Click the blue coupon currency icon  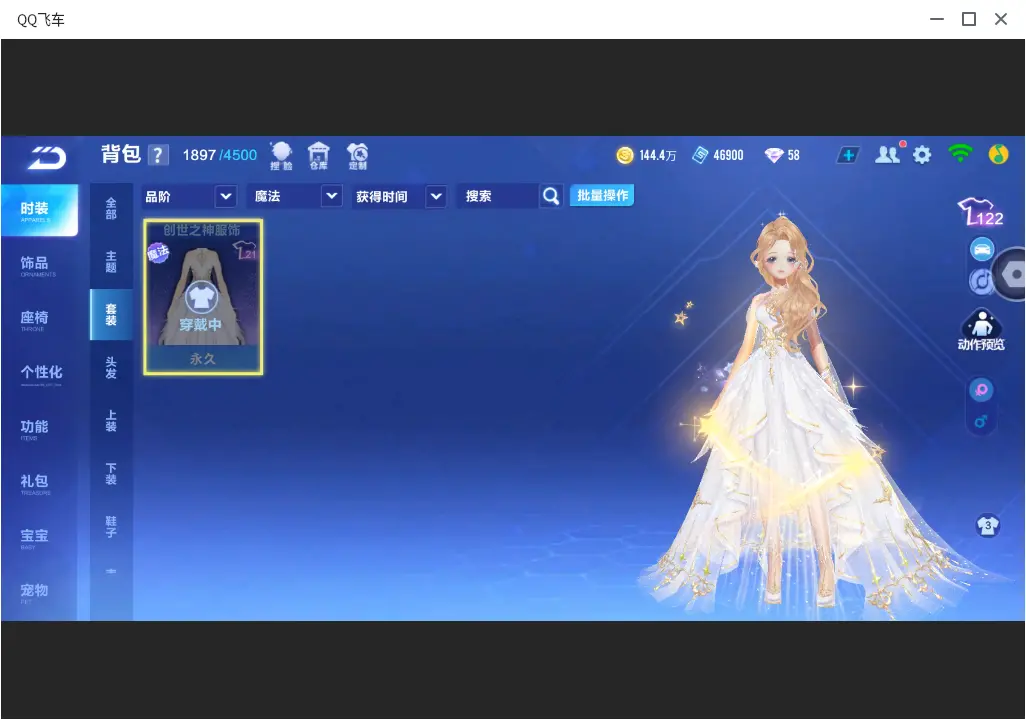tap(700, 155)
